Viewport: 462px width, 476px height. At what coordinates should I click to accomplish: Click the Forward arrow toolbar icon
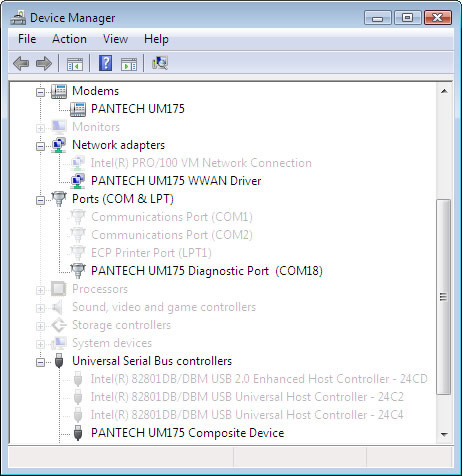point(44,63)
